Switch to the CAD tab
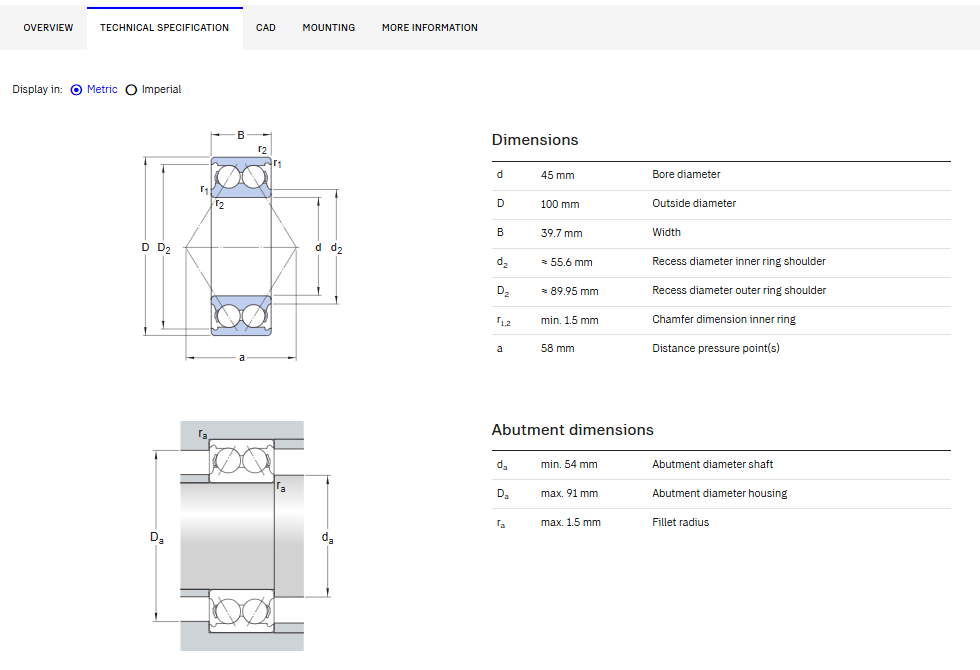This screenshot has width=980, height=670. coord(266,28)
